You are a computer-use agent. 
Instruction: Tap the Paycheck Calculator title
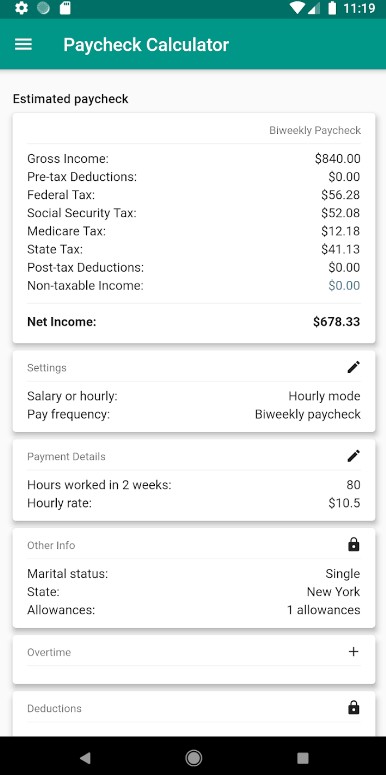[146, 44]
